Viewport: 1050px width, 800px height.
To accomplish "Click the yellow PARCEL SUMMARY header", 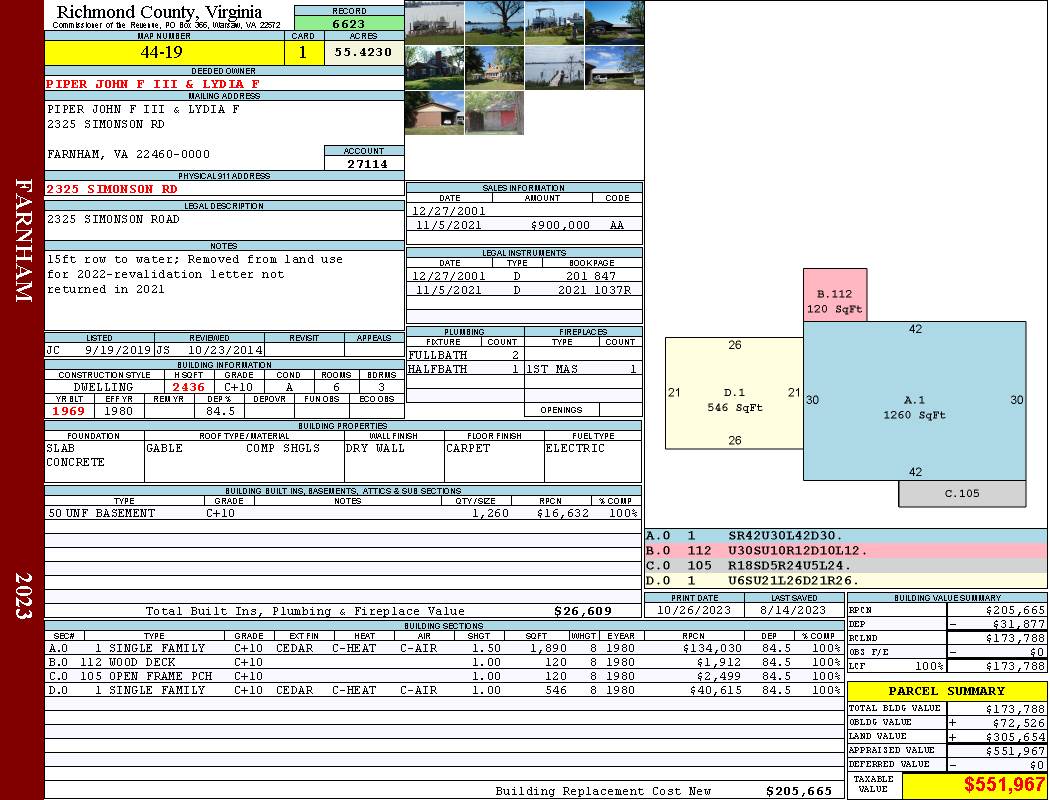I will (947, 691).
